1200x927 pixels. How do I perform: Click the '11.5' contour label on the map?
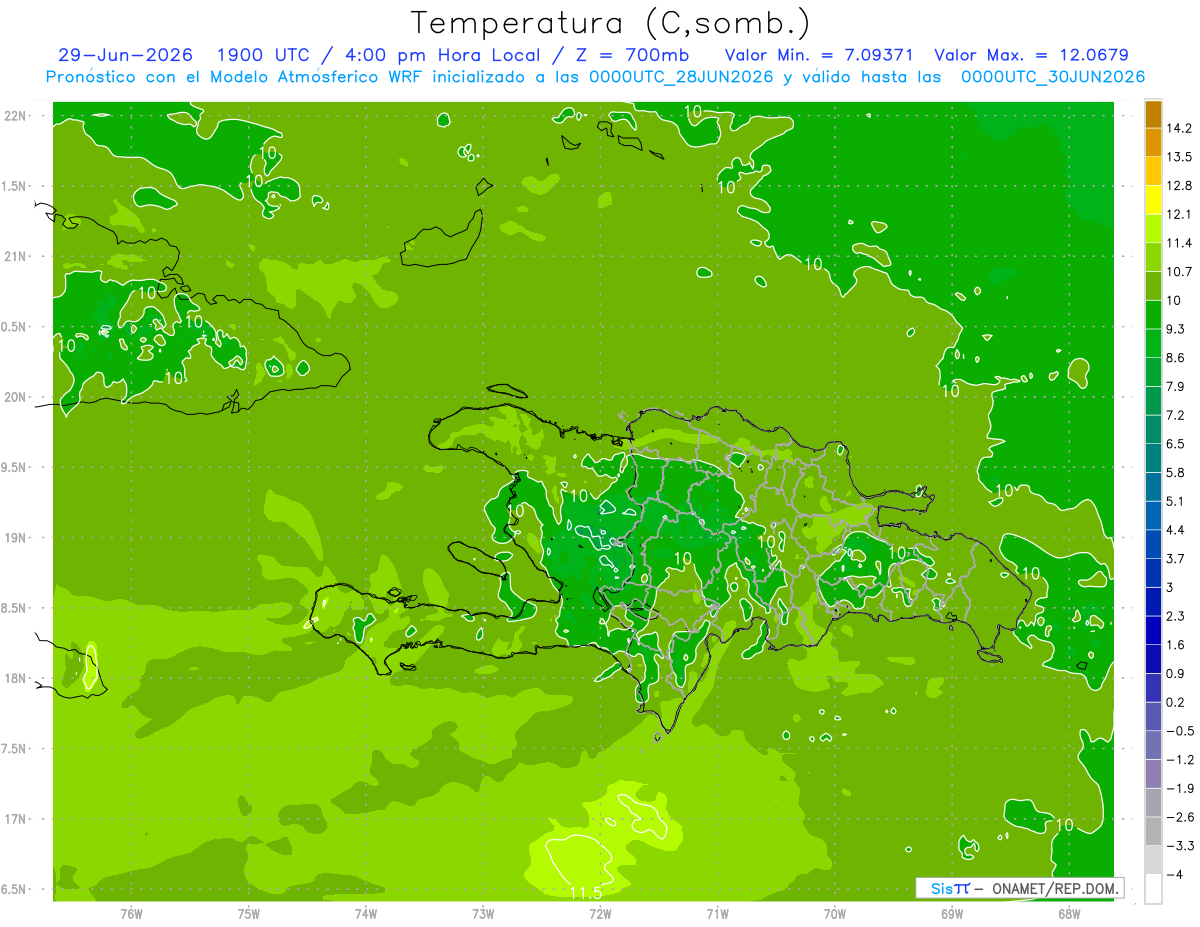point(585,892)
